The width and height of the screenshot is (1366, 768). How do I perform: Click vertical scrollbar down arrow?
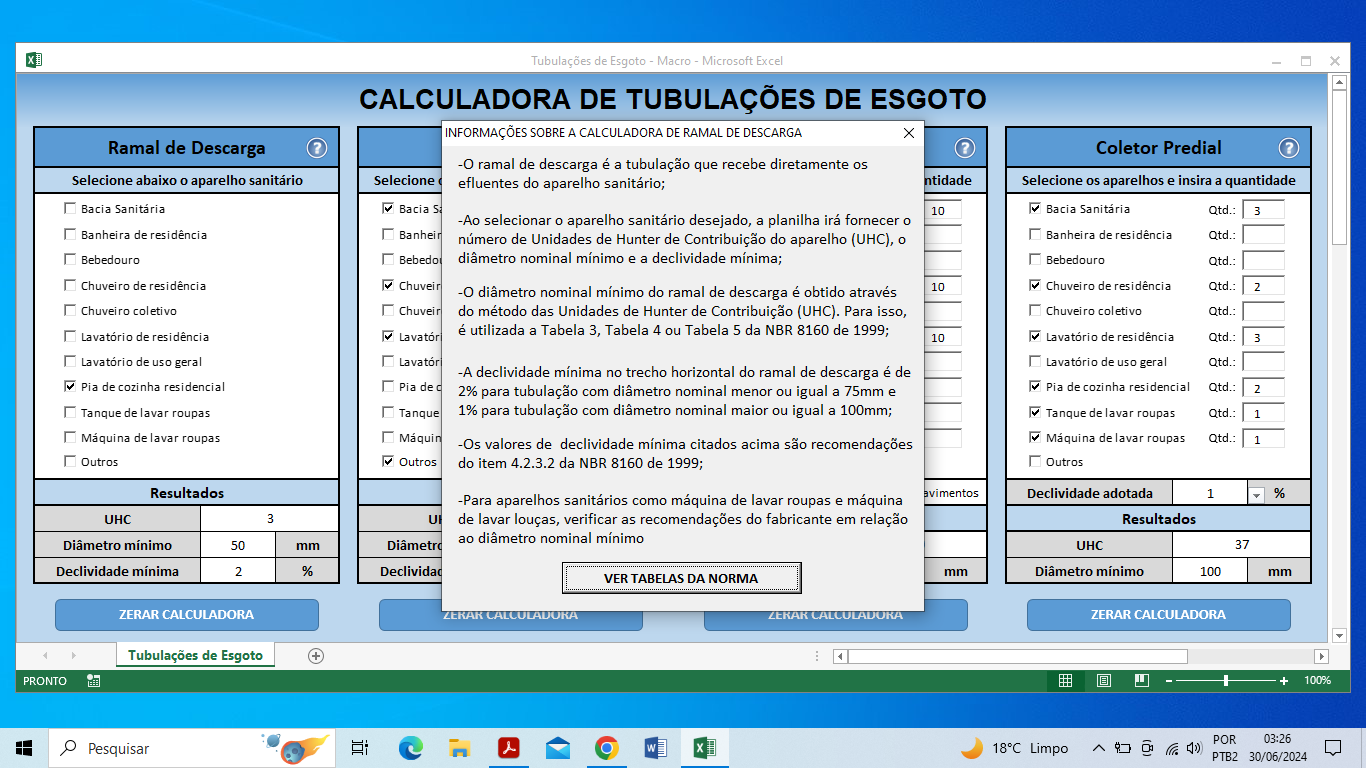pos(1340,635)
